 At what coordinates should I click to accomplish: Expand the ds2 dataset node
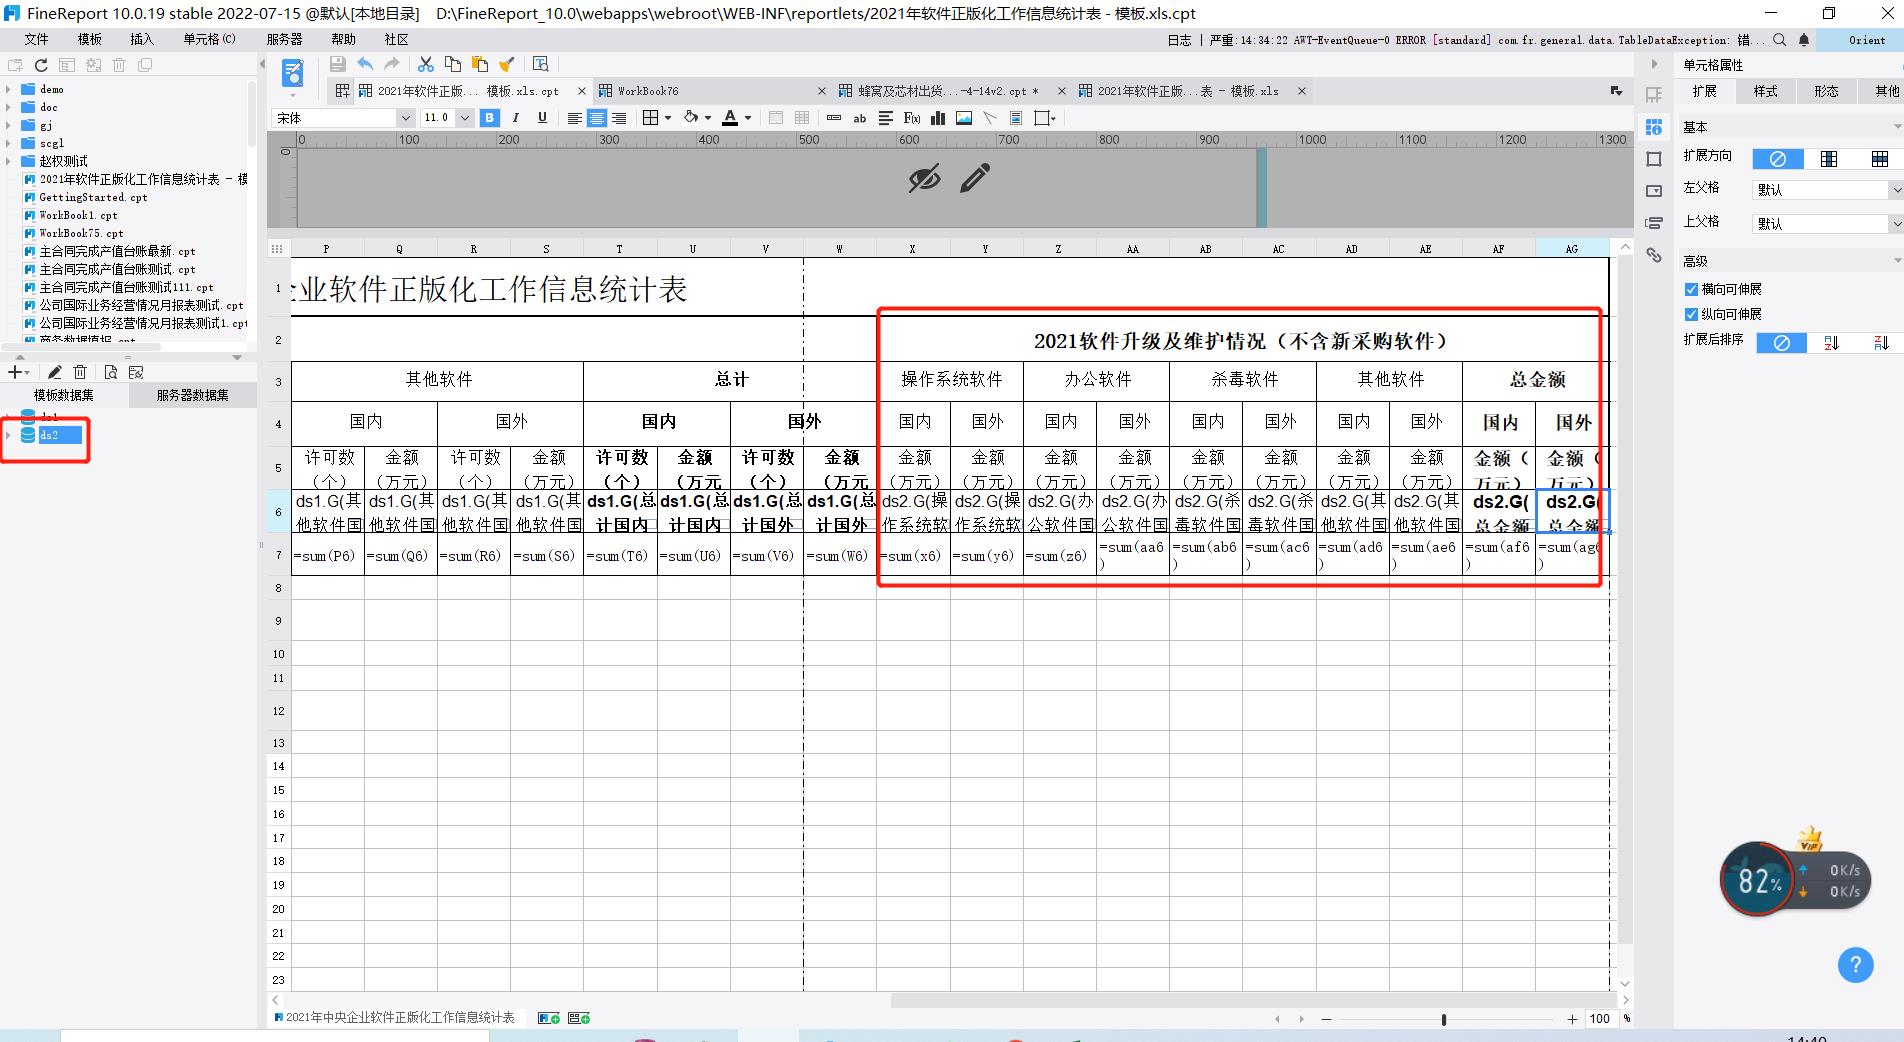pyautogui.click(x=9, y=435)
